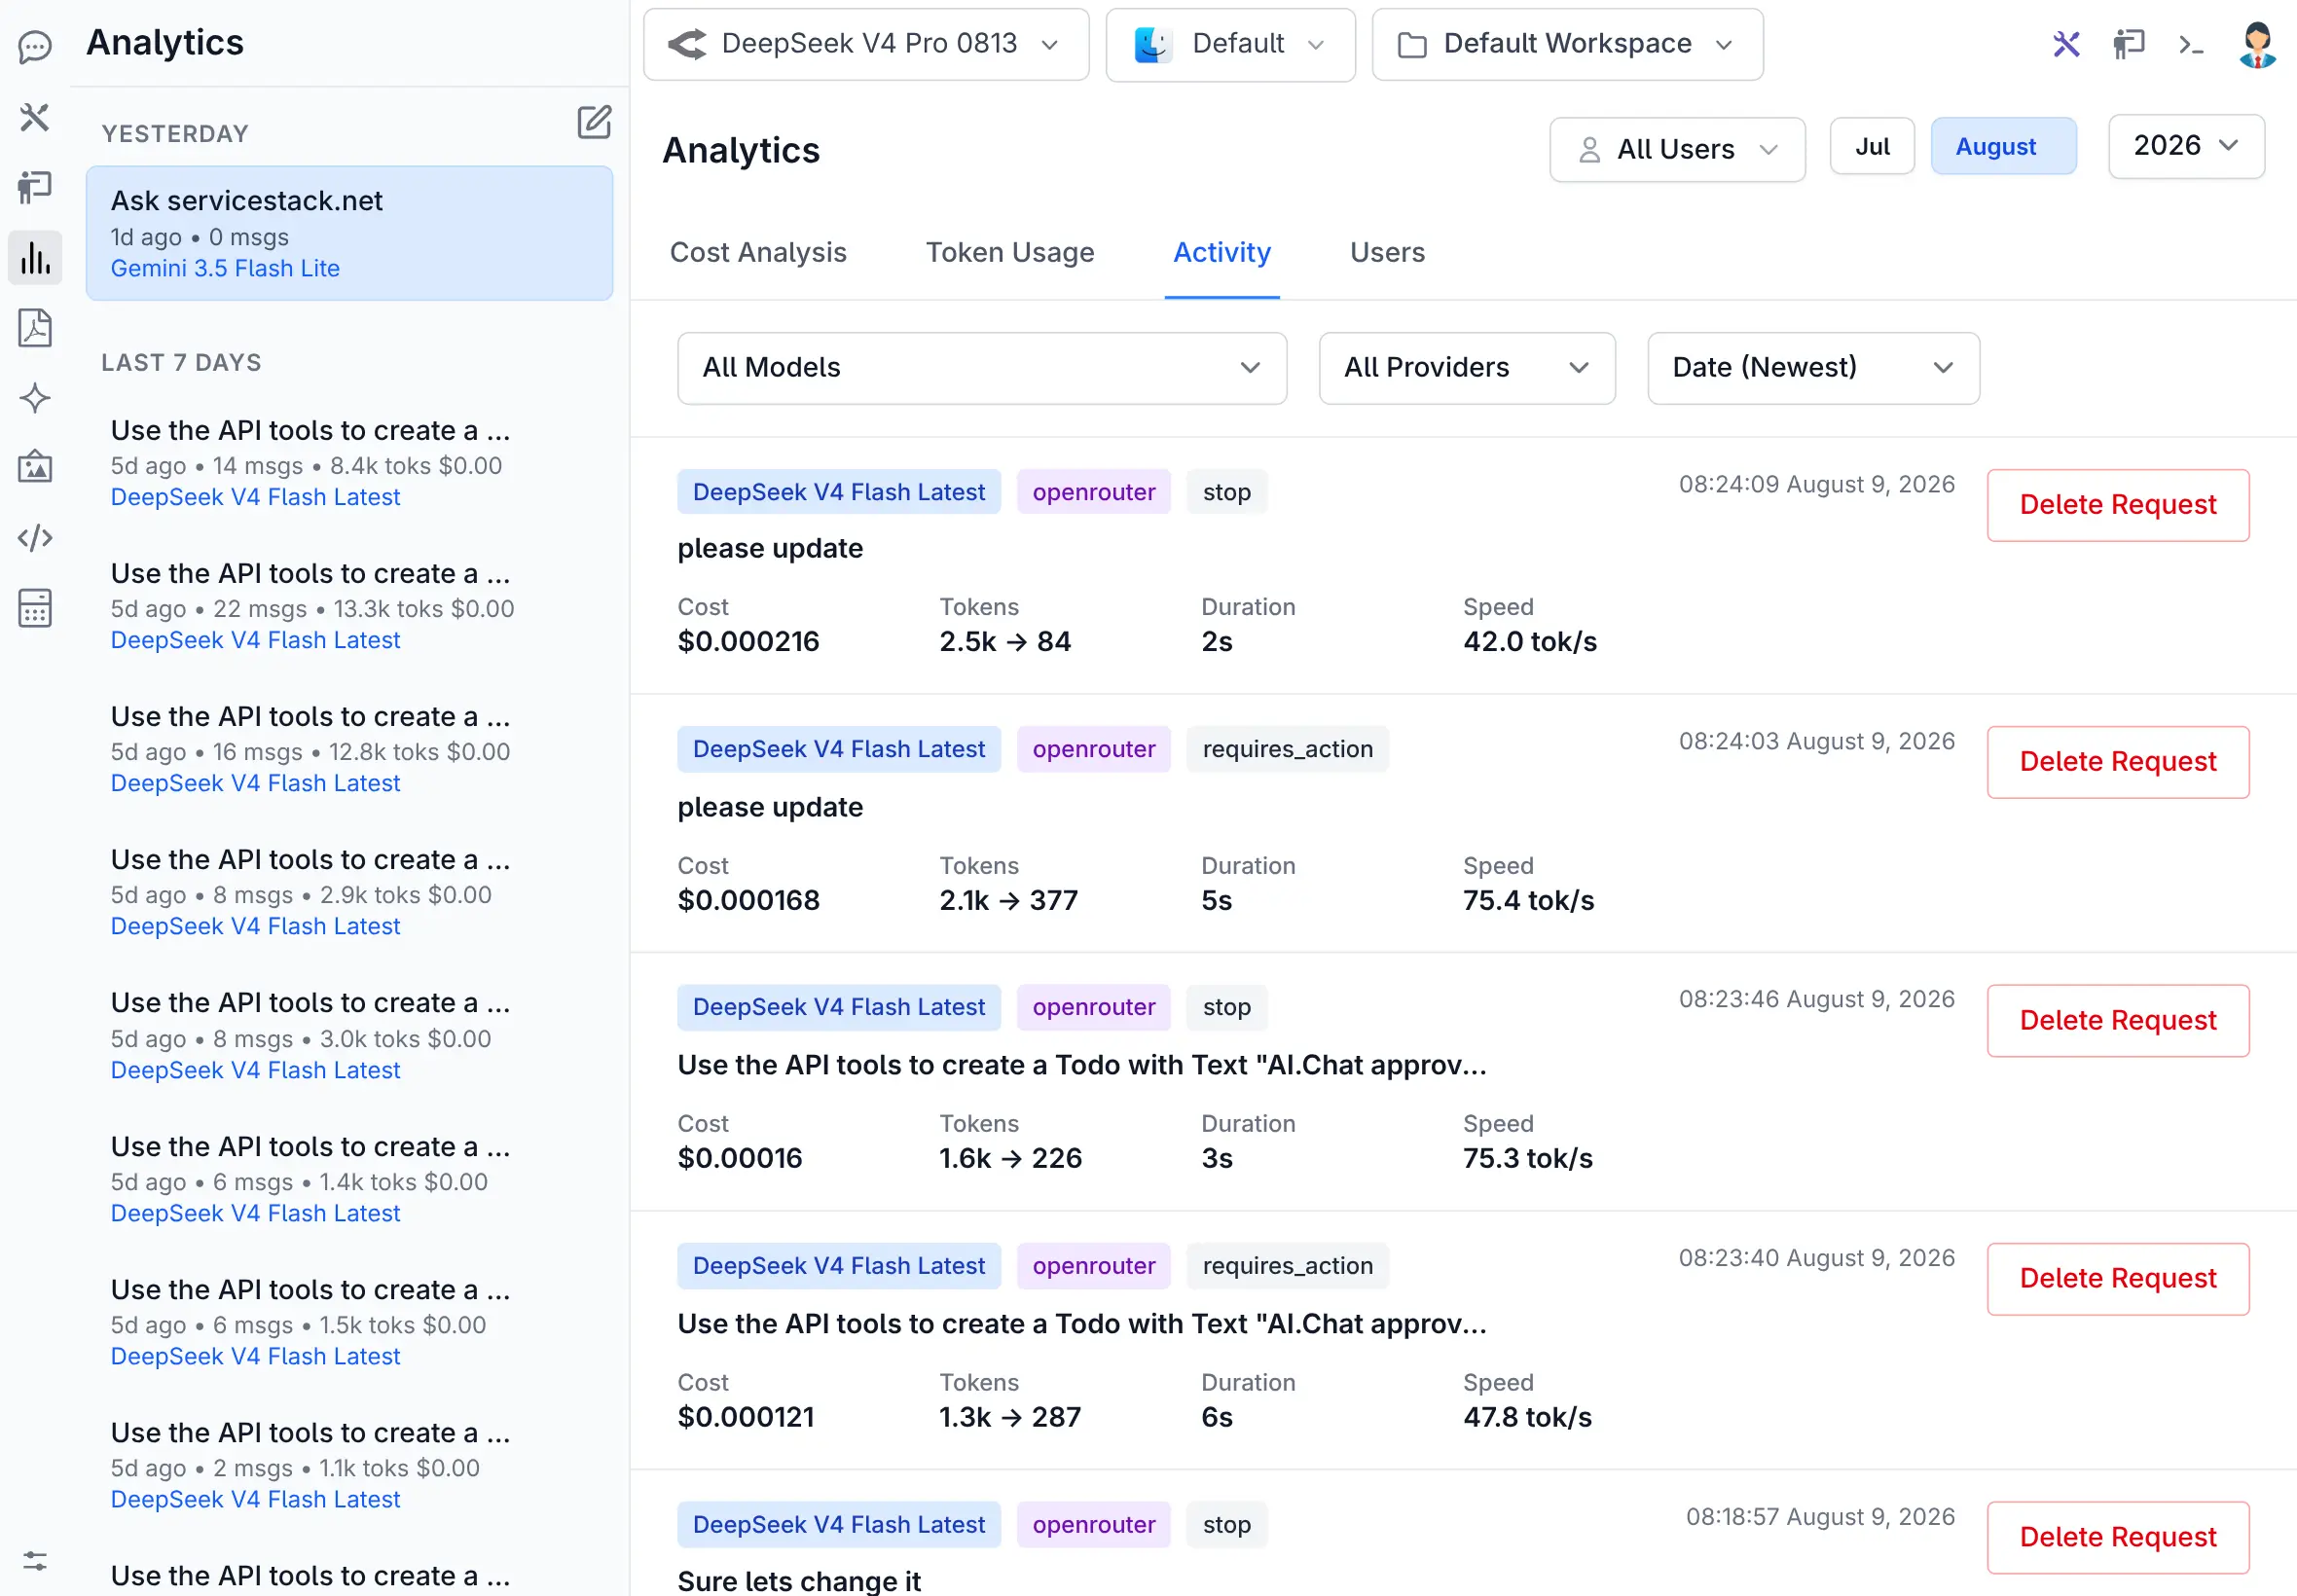The height and width of the screenshot is (1596, 2297).
Task: Select the Jul month button
Action: coord(1872,146)
